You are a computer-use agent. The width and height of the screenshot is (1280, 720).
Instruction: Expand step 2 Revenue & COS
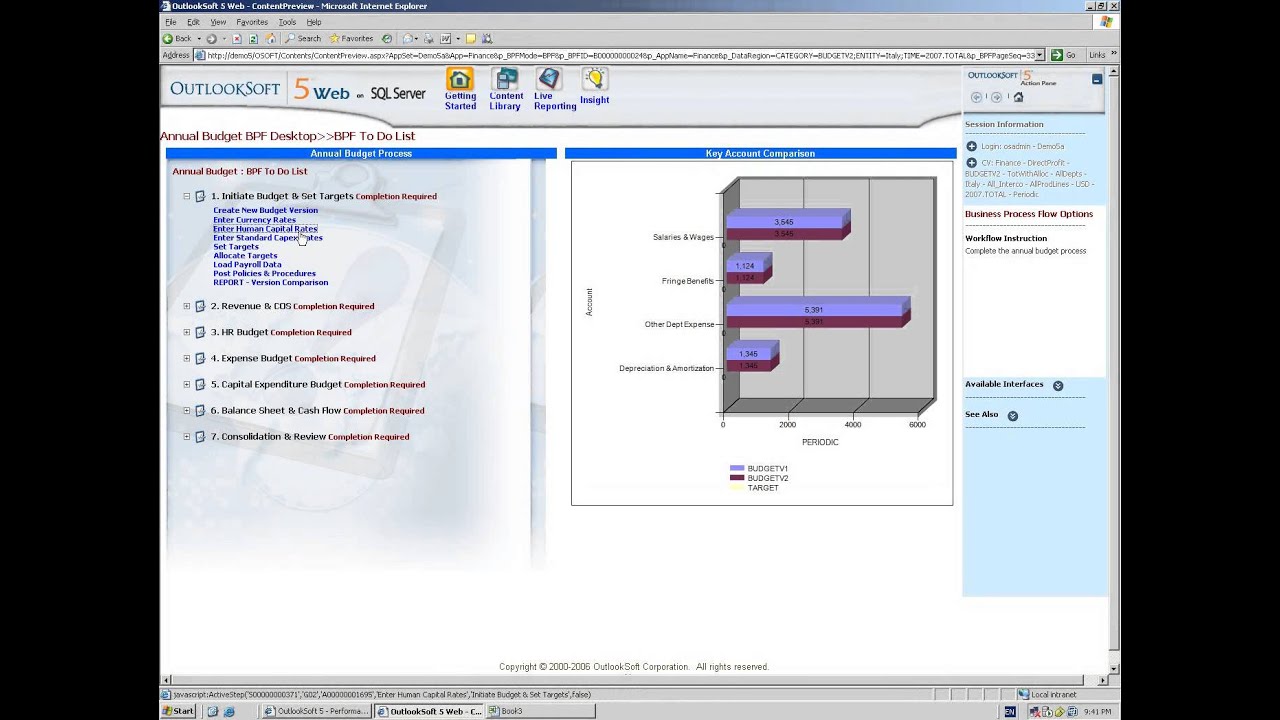(187, 306)
